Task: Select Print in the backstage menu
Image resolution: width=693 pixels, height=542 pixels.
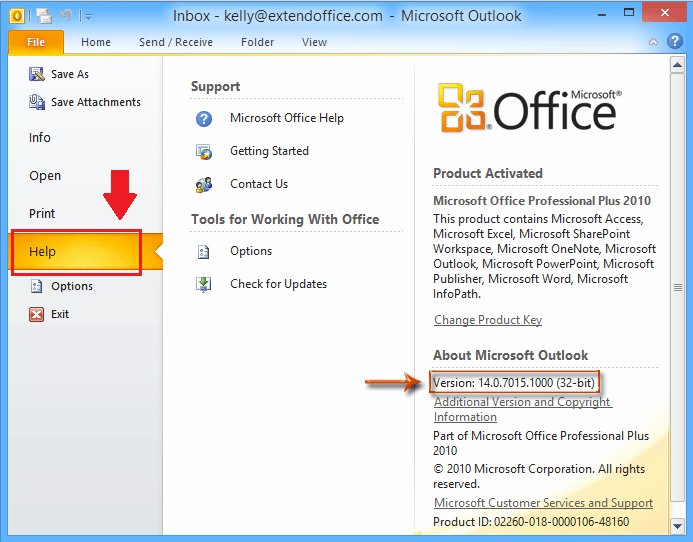Action: click(42, 214)
